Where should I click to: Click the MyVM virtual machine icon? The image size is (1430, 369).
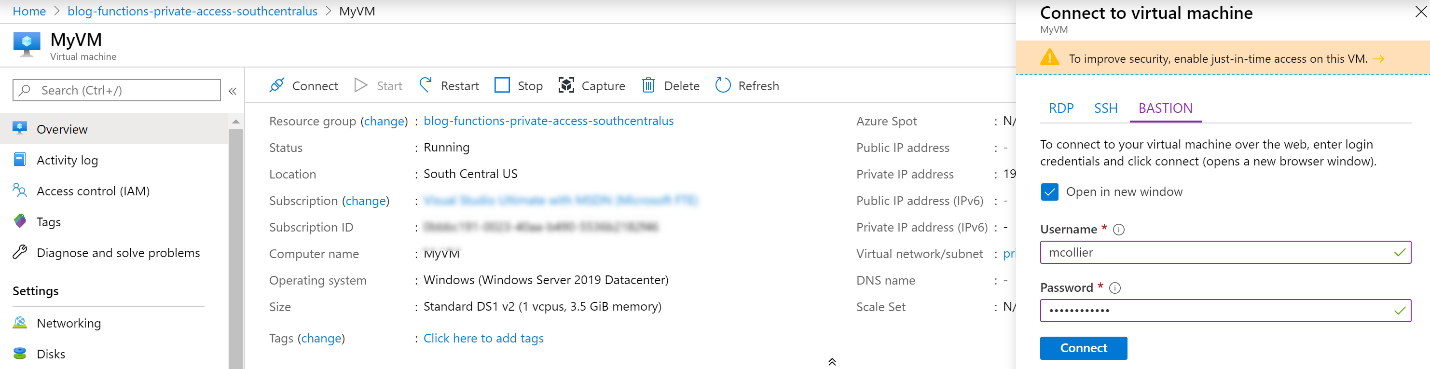(x=26, y=46)
